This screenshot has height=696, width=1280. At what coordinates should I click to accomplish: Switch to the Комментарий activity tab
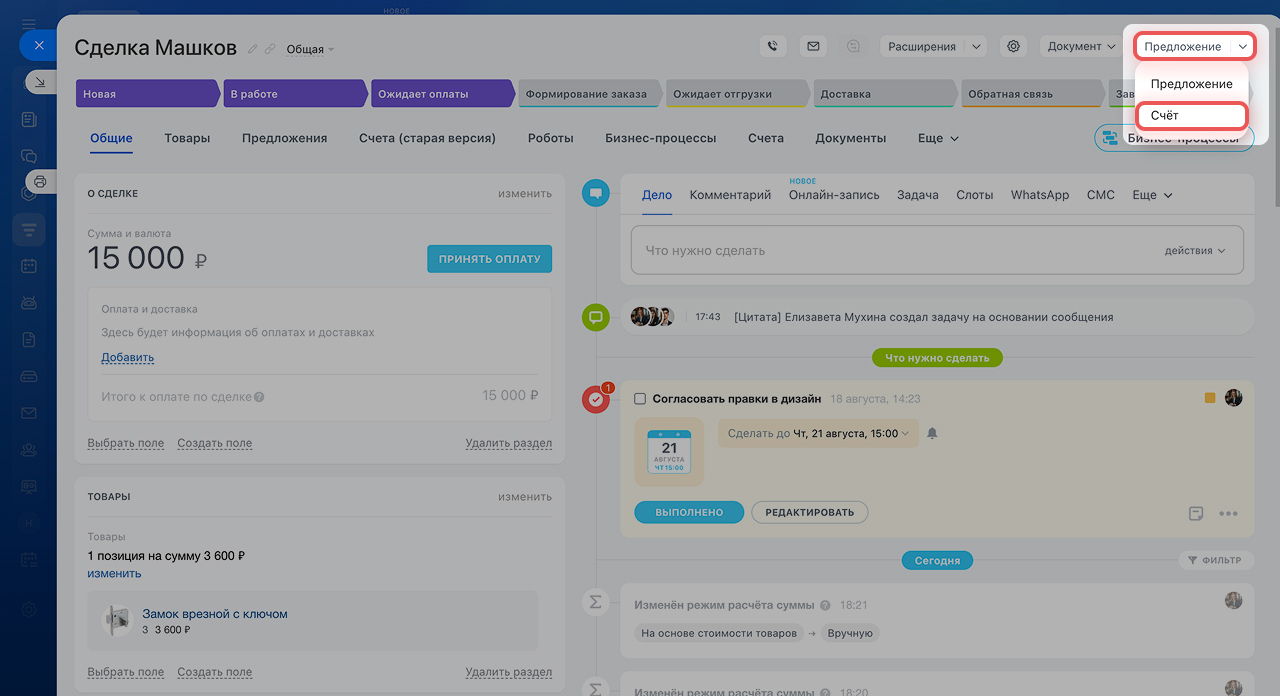pyautogui.click(x=730, y=195)
